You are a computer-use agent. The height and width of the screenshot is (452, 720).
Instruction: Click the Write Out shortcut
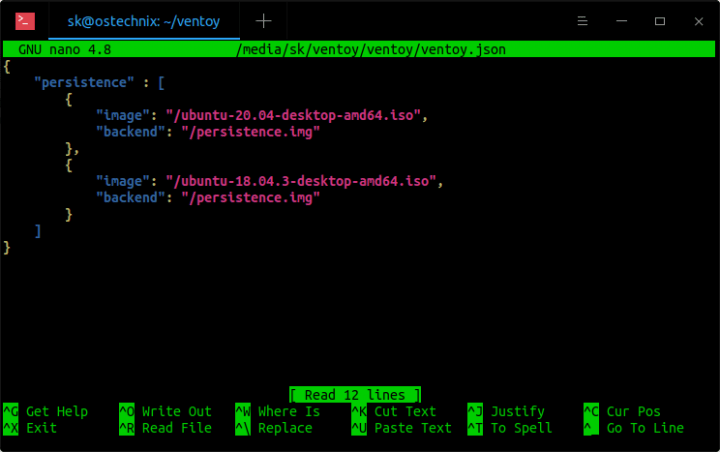tap(176, 411)
